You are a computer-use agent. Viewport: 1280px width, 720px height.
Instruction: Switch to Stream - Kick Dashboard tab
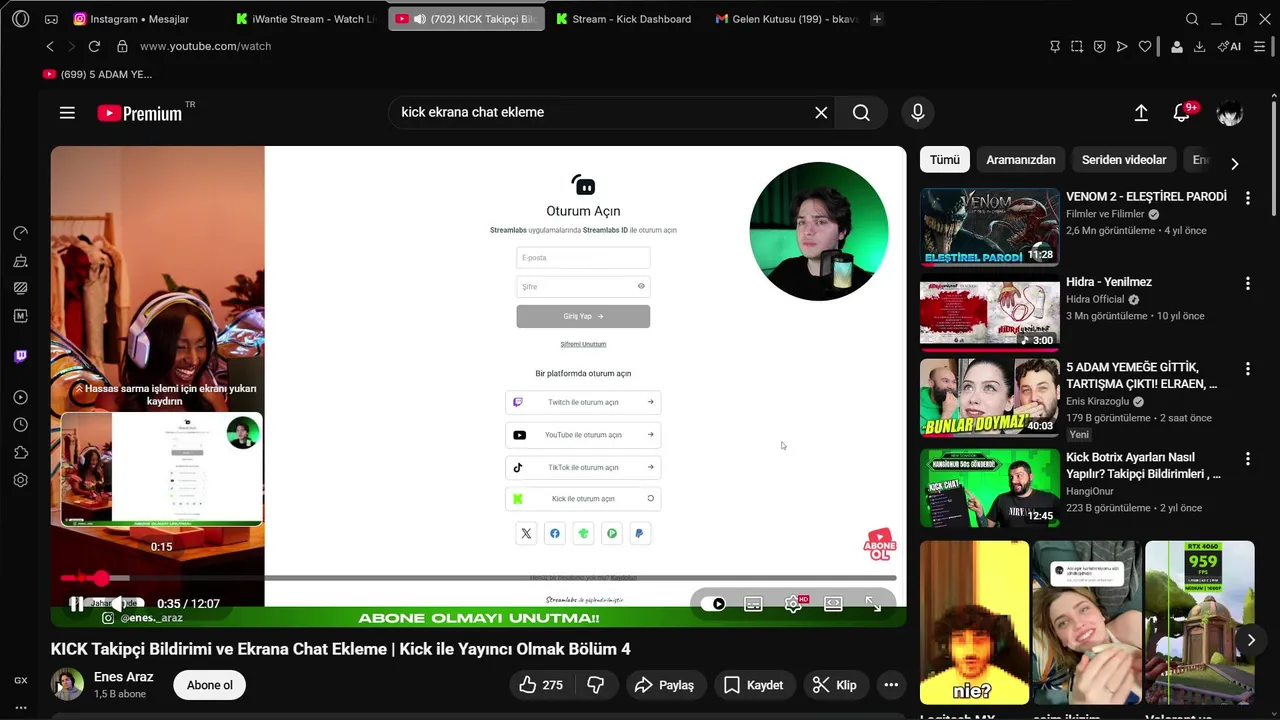coord(627,19)
